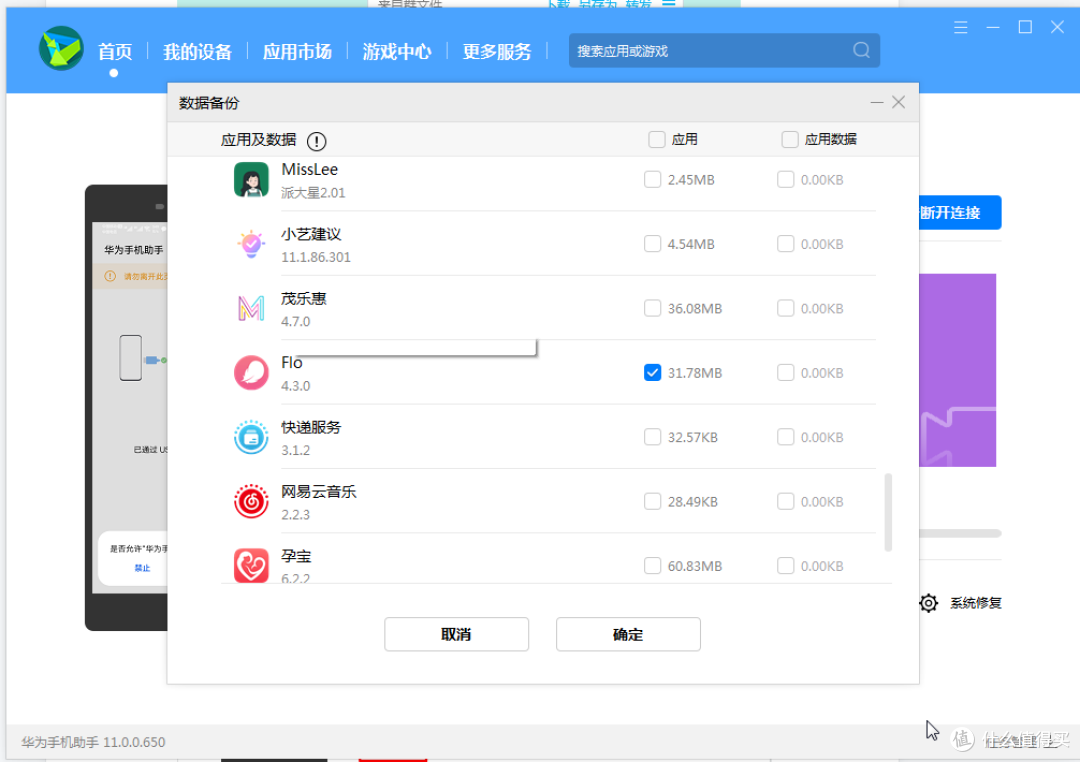Viewport: 1080px width, 762px height.
Task: Click the info icon beside 应用及数据
Action: pos(316,141)
